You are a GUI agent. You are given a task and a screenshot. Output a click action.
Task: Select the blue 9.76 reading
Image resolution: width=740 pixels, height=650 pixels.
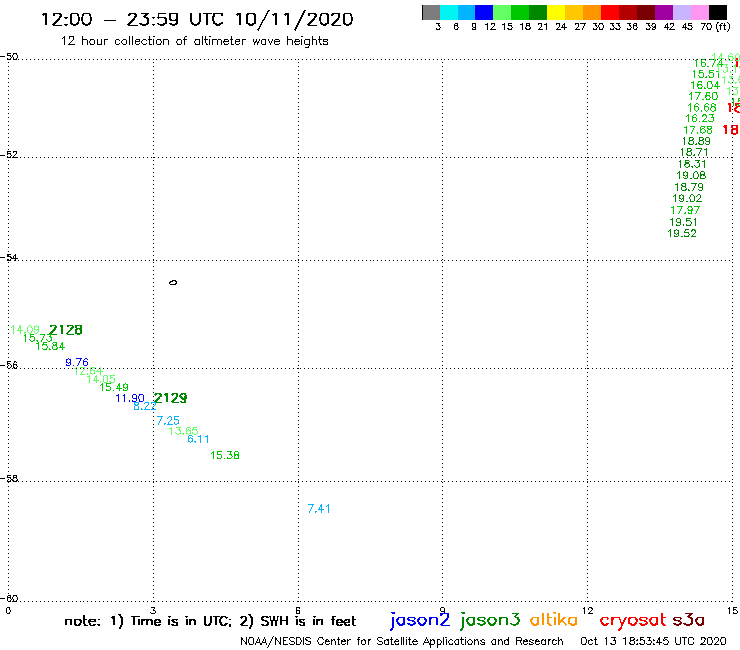tap(76, 362)
